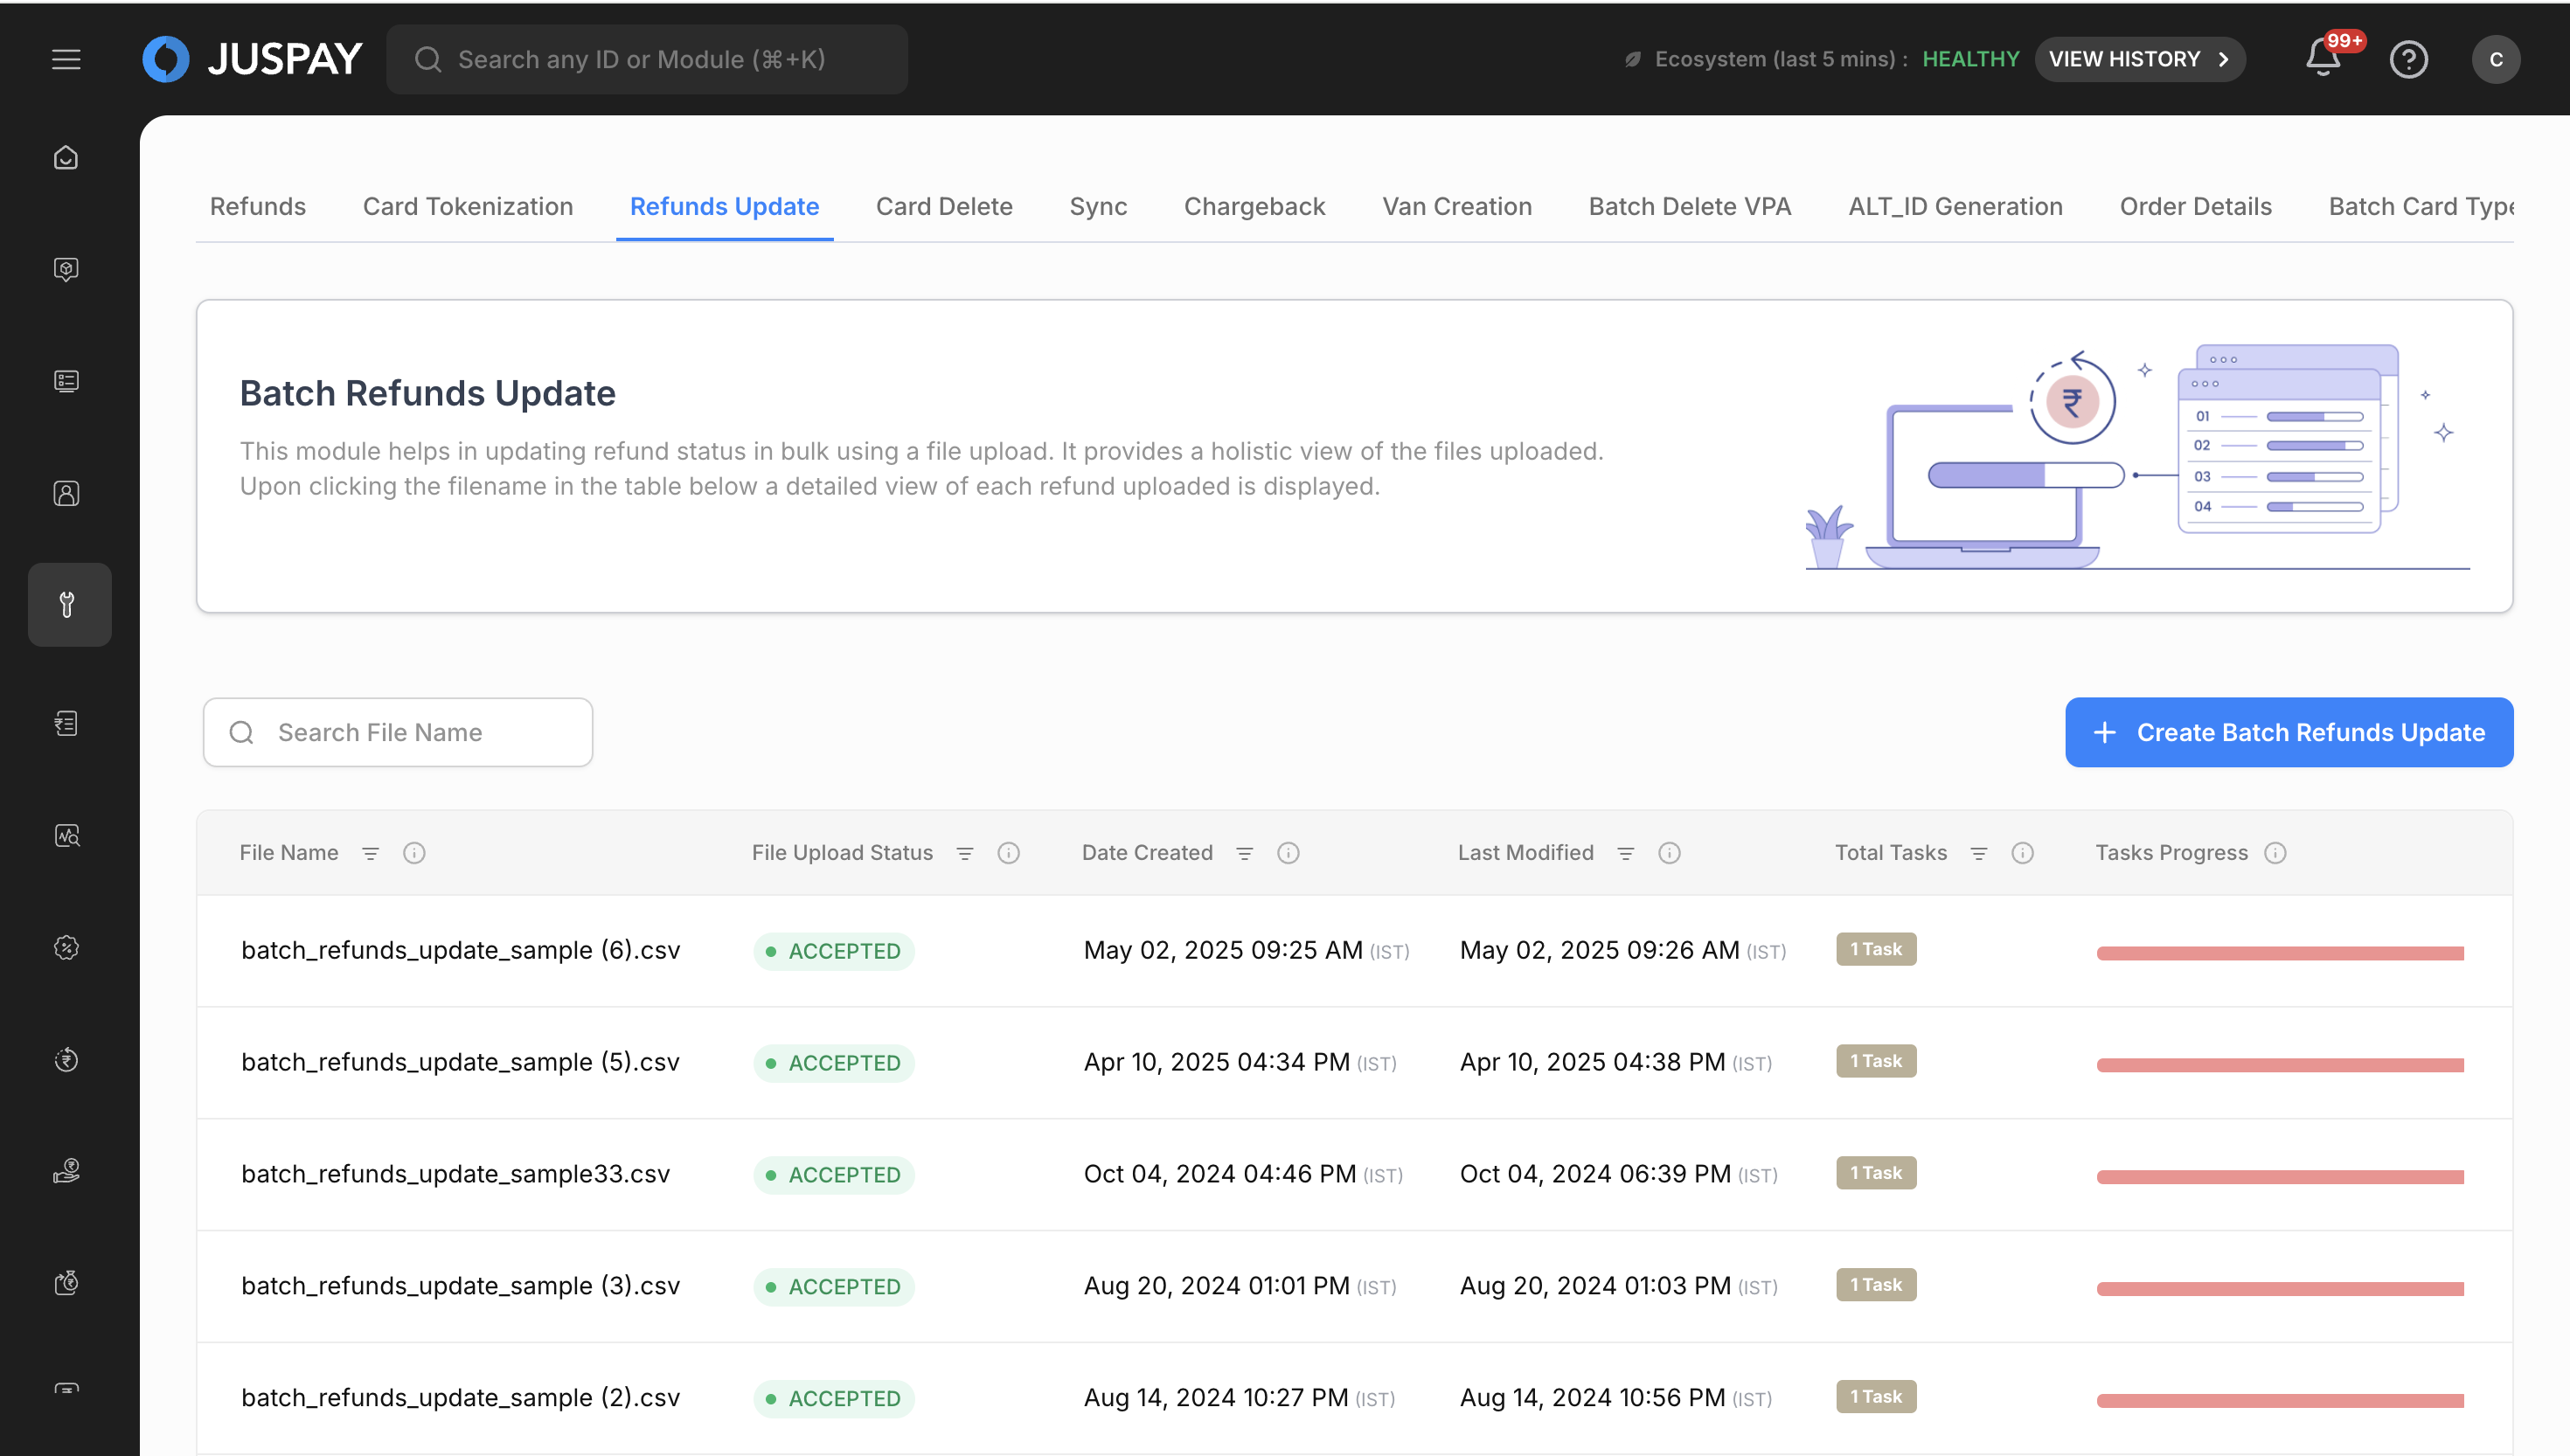Open the help question mark icon
This screenshot has width=2570, height=1456.
[x=2408, y=59]
